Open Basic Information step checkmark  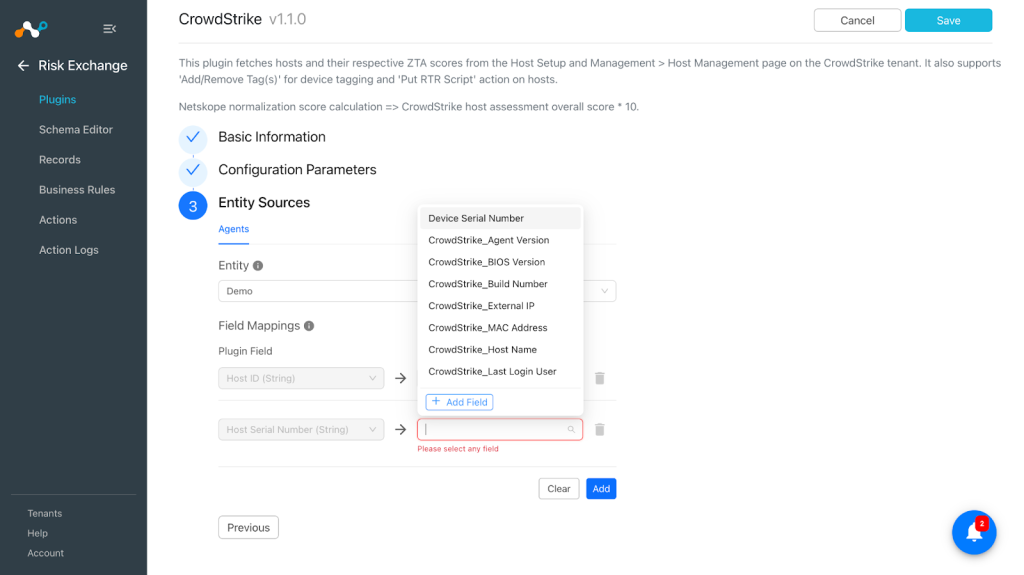[x=193, y=138]
